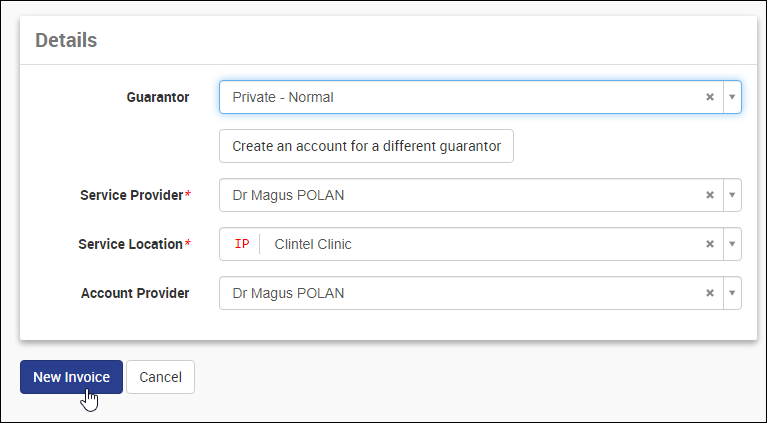Click the Details panel heading
The image size is (767, 423).
[x=66, y=41]
